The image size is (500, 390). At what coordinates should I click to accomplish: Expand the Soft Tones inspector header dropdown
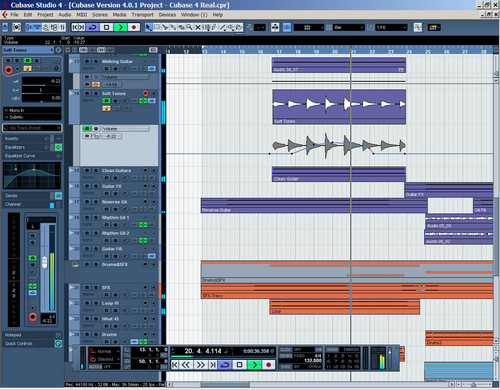pos(51,50)
